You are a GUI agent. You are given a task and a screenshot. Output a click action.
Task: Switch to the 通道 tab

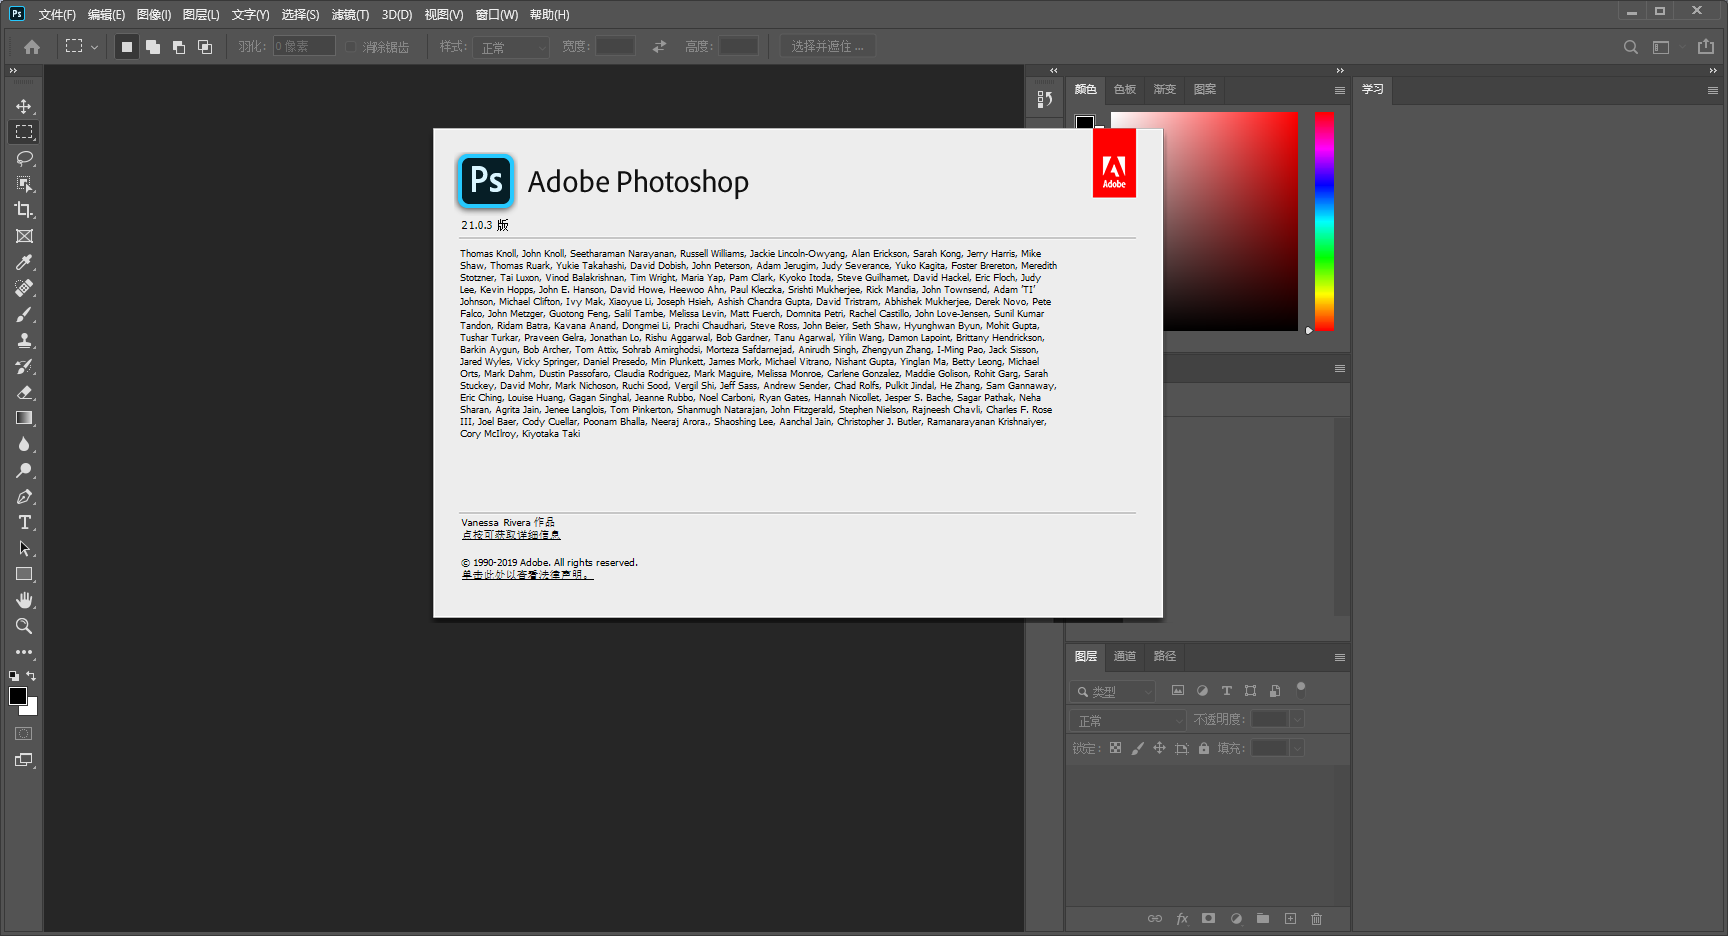1125,656
